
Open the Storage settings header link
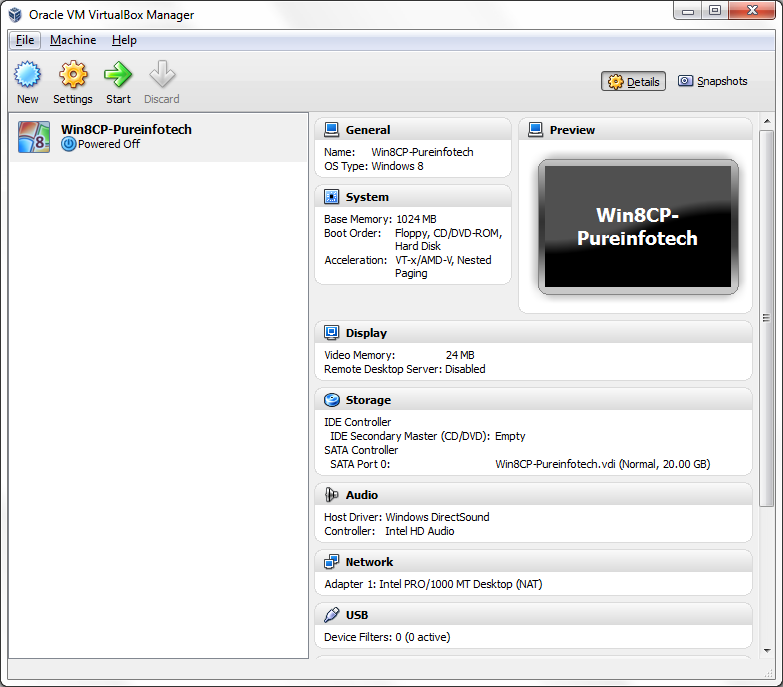click(x=368, y=400)
